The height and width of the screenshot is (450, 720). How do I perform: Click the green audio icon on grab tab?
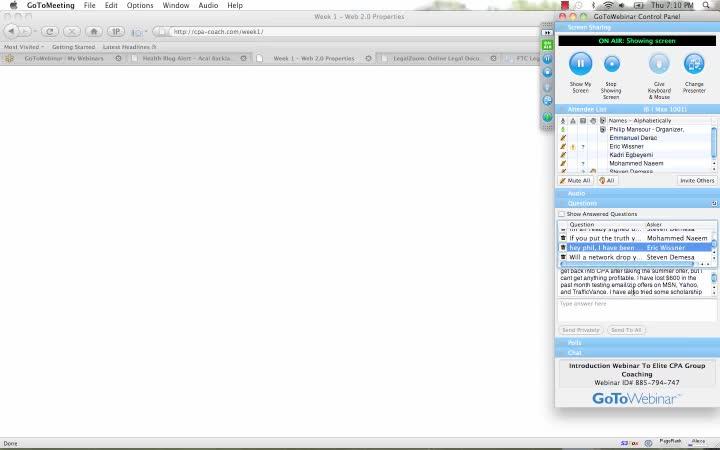point(547,117)
